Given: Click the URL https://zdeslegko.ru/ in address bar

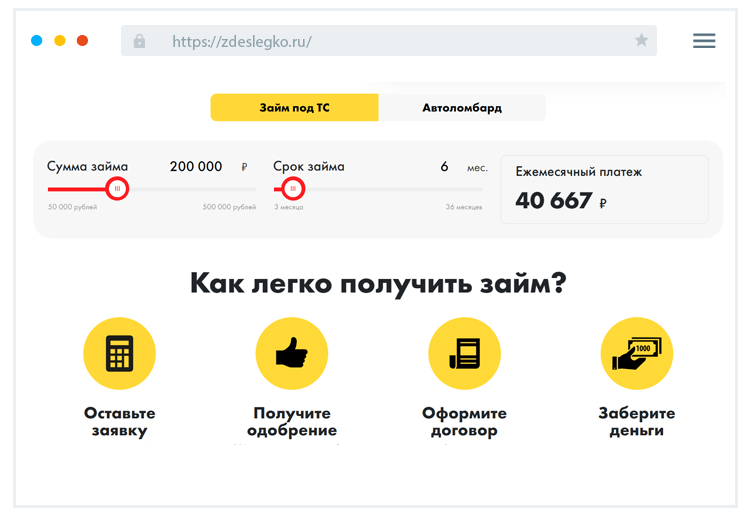Looking at the screenshot, I should [x=242, y=42].
